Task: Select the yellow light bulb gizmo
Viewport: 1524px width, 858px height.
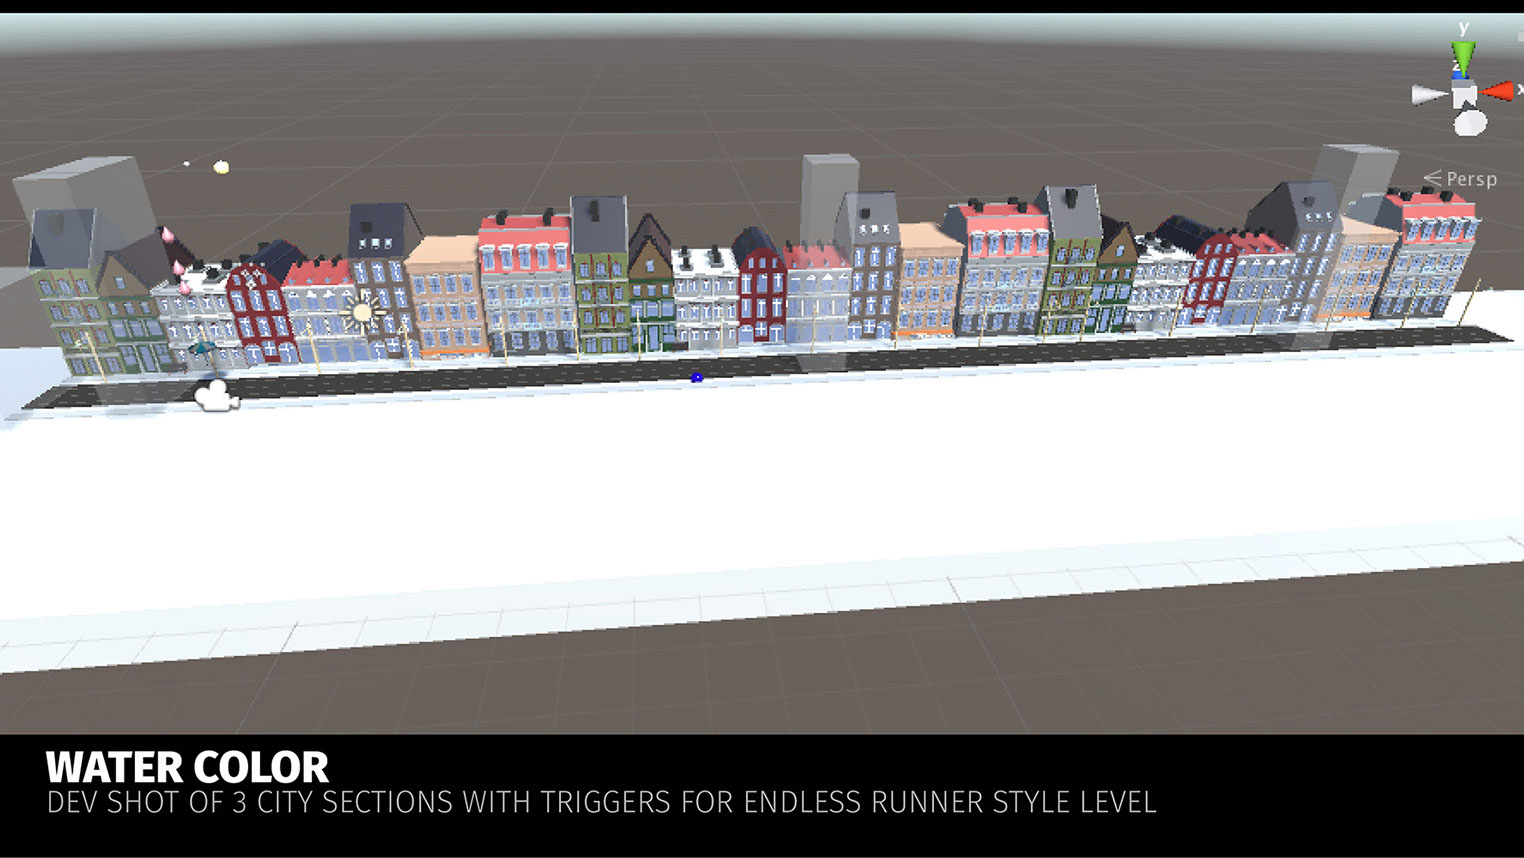Action: click(x=221, y=167)
